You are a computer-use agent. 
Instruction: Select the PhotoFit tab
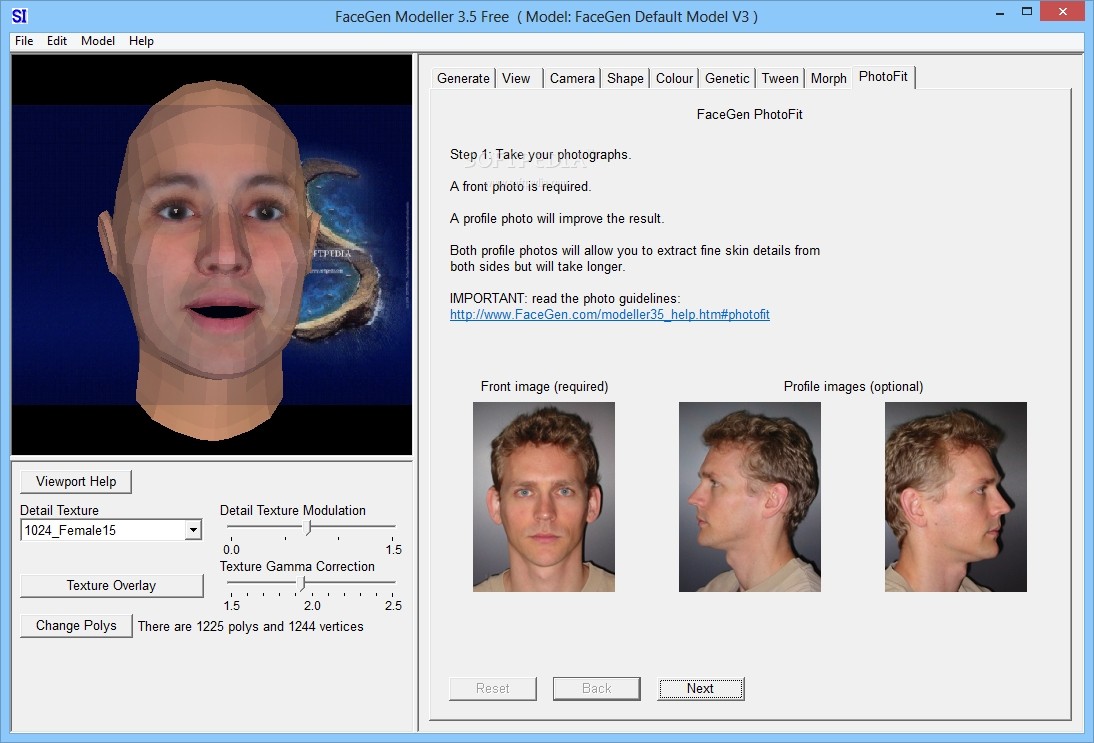pos(883,77)
